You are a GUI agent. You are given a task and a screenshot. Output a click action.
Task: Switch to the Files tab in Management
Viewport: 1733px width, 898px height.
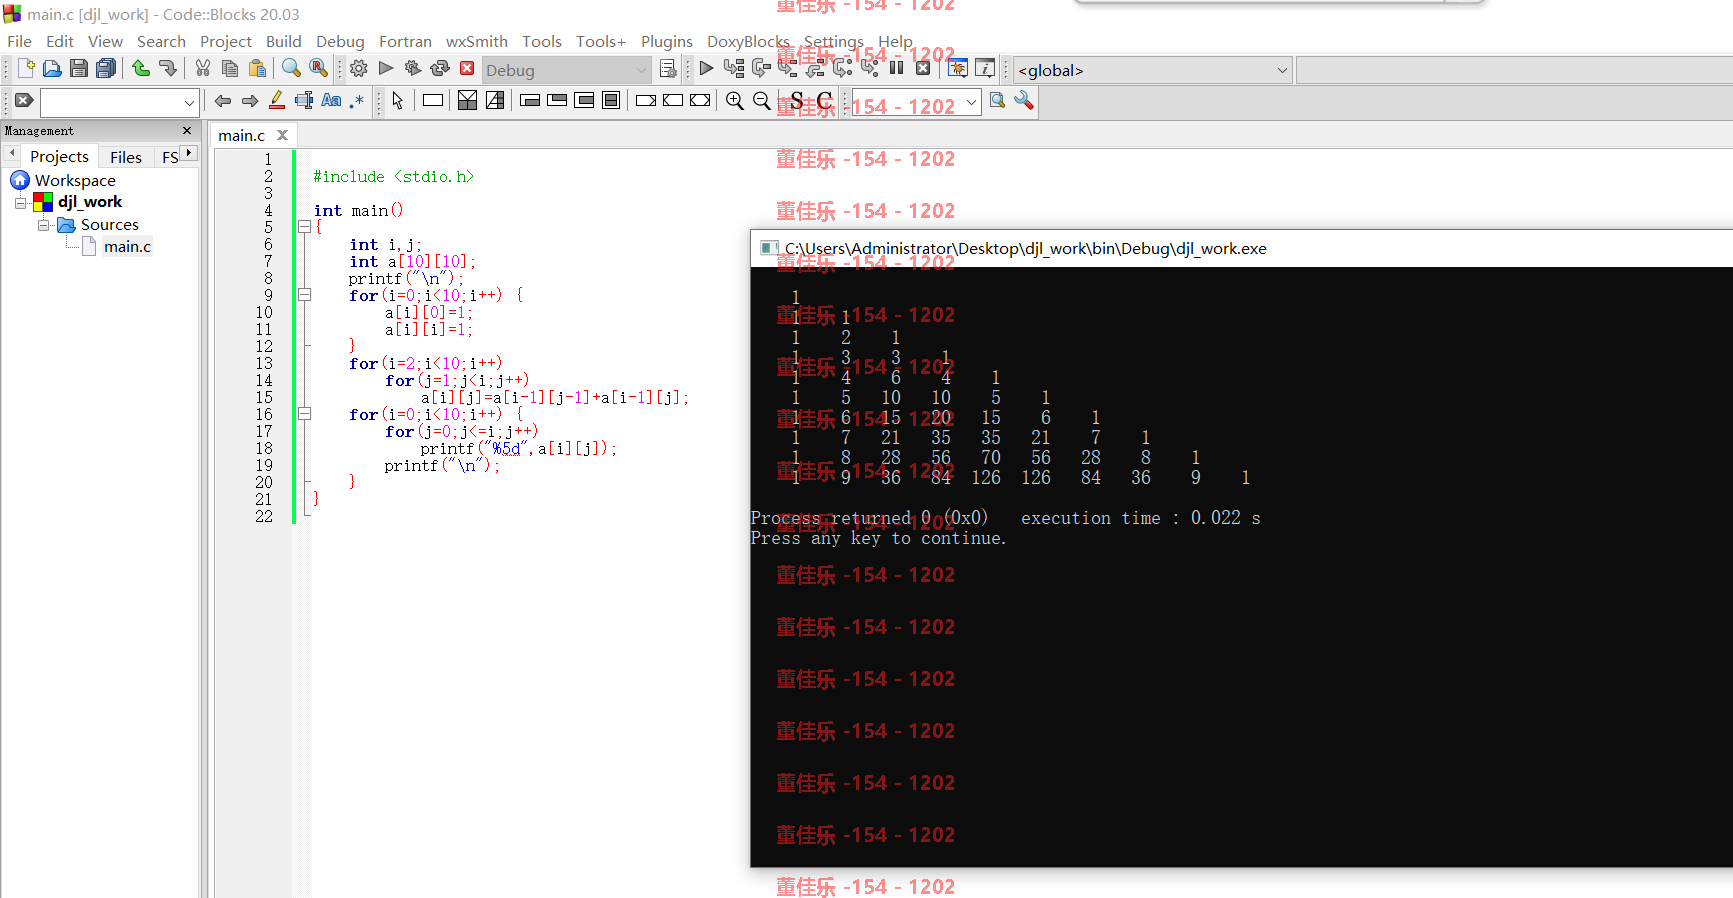coord(126,157)
